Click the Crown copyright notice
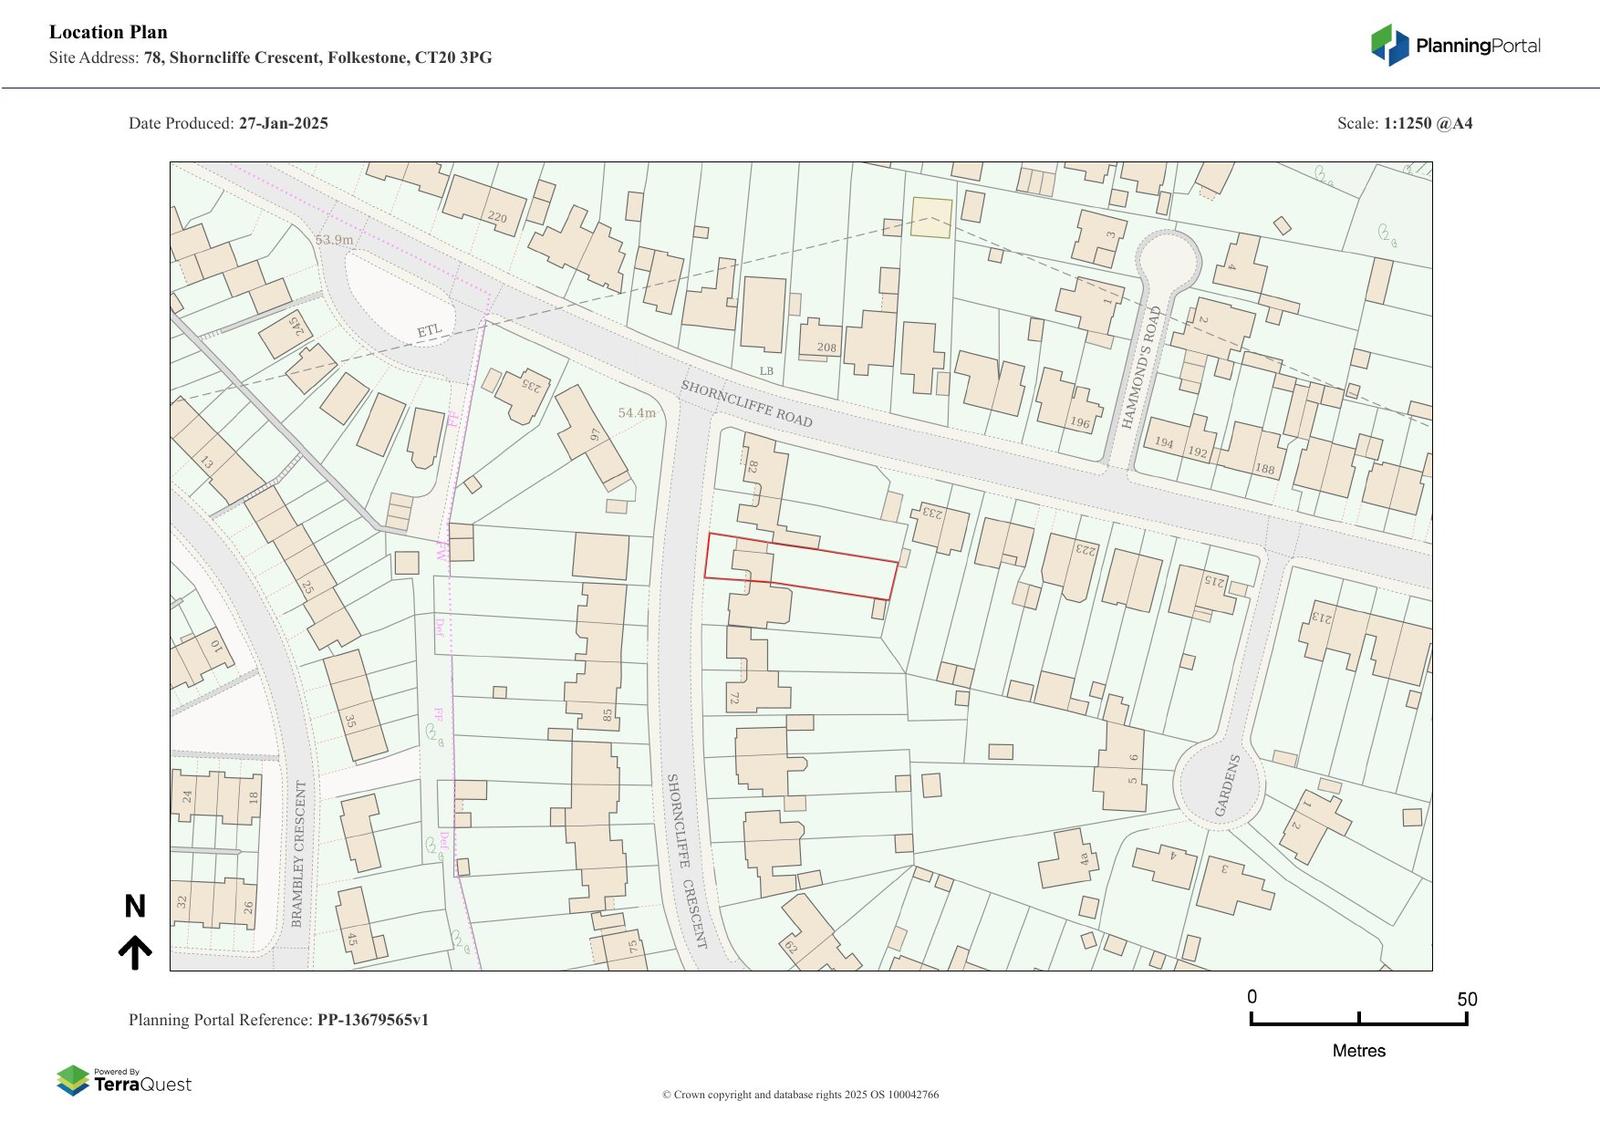The width and height of the screenshot is (1600, 1132). 800,1094
